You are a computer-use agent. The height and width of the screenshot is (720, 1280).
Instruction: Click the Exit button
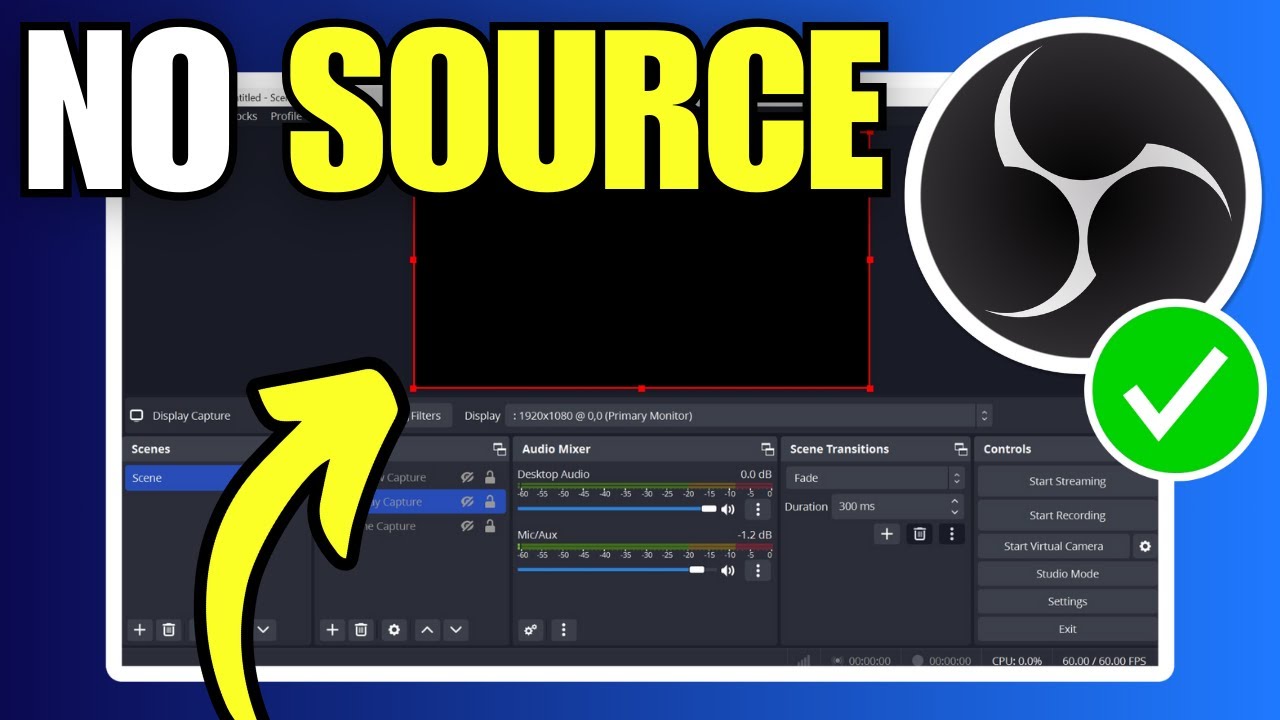1067,629
